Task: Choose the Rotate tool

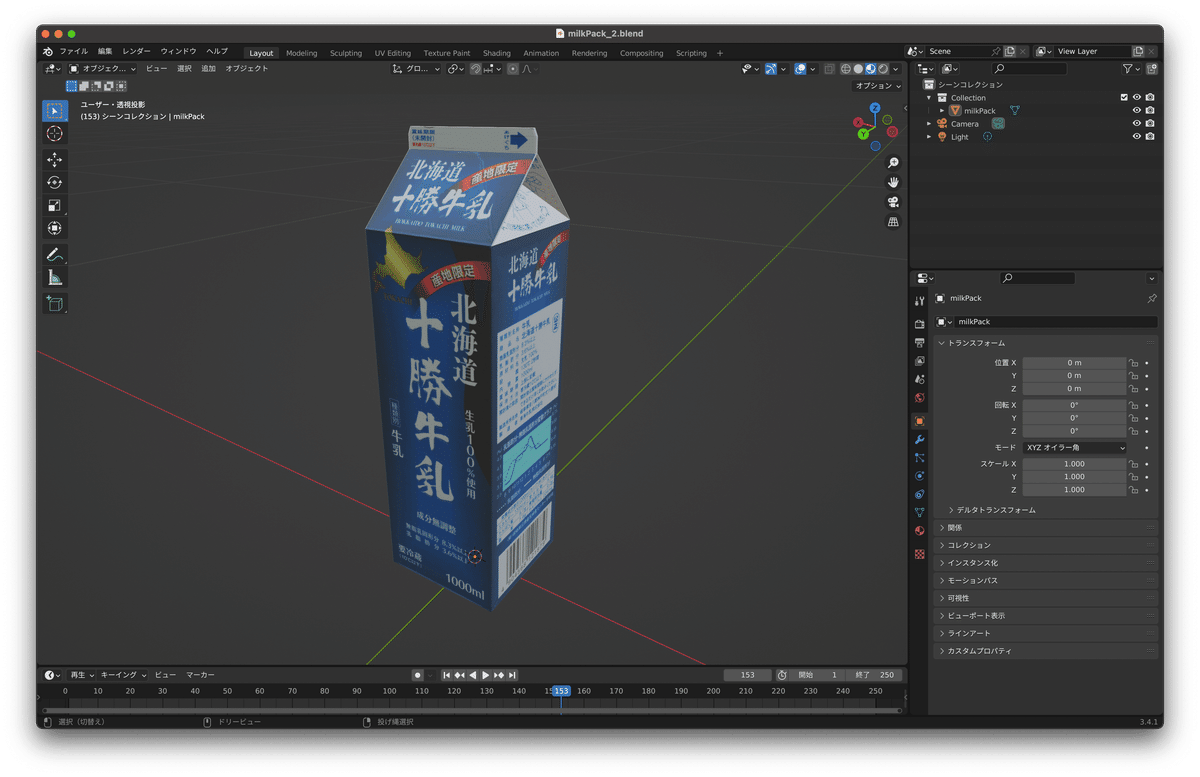Action: (x=55, y=183)
